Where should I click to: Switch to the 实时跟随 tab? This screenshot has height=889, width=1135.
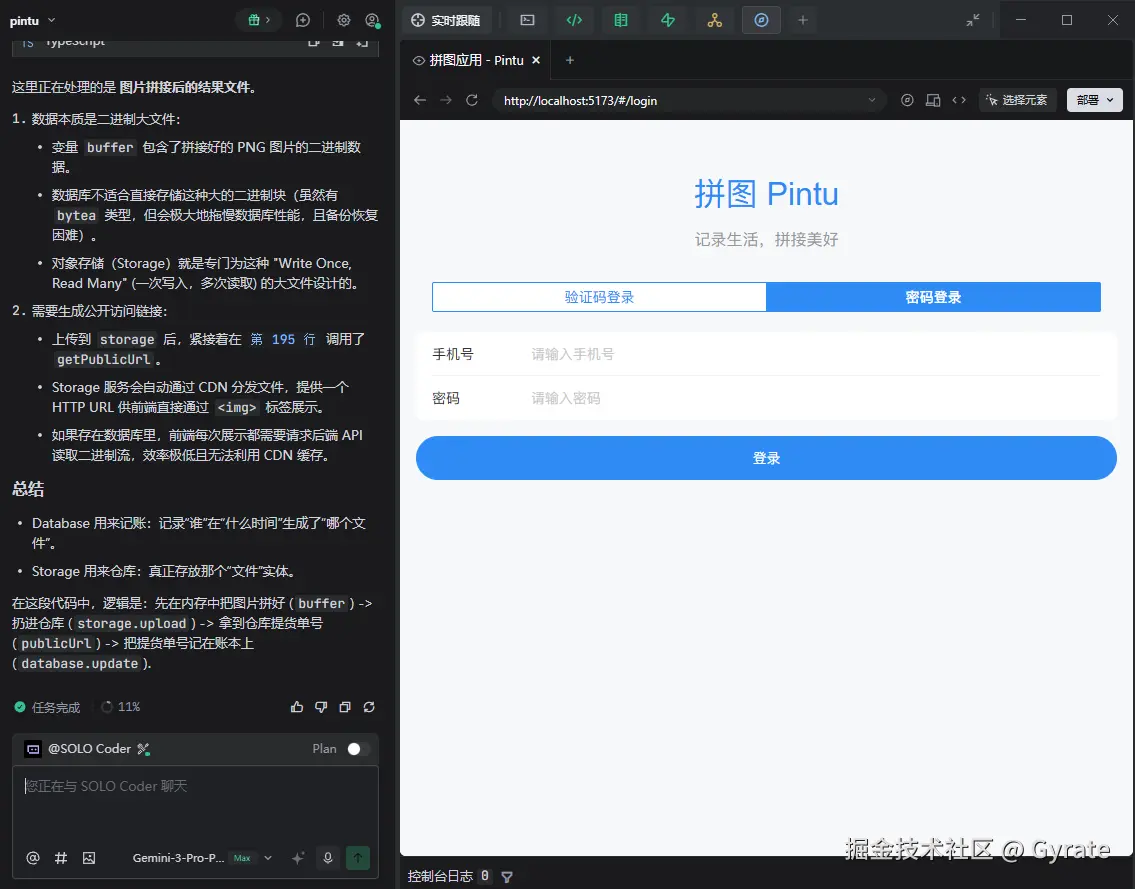pos(446,20)
